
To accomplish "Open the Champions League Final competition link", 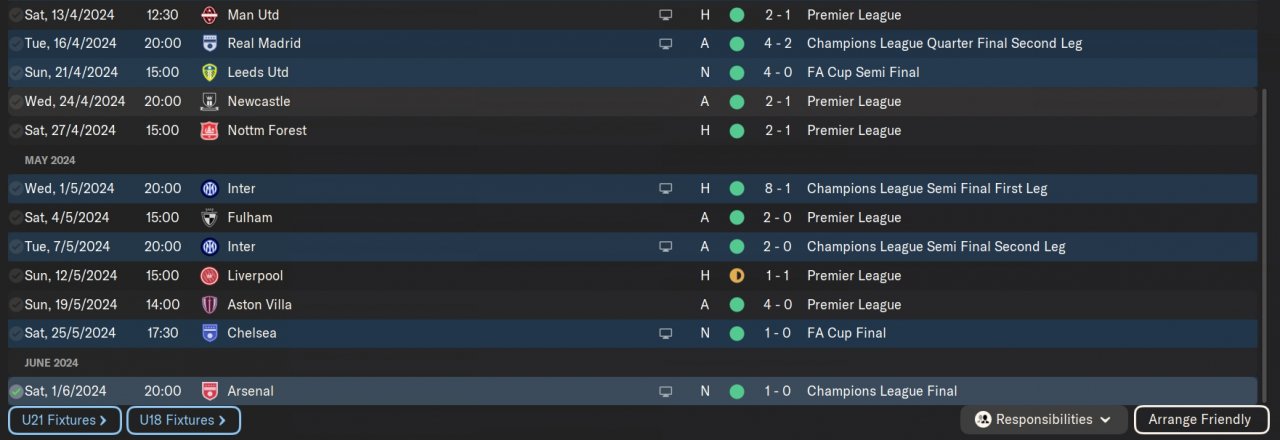I will click(881, 392).
